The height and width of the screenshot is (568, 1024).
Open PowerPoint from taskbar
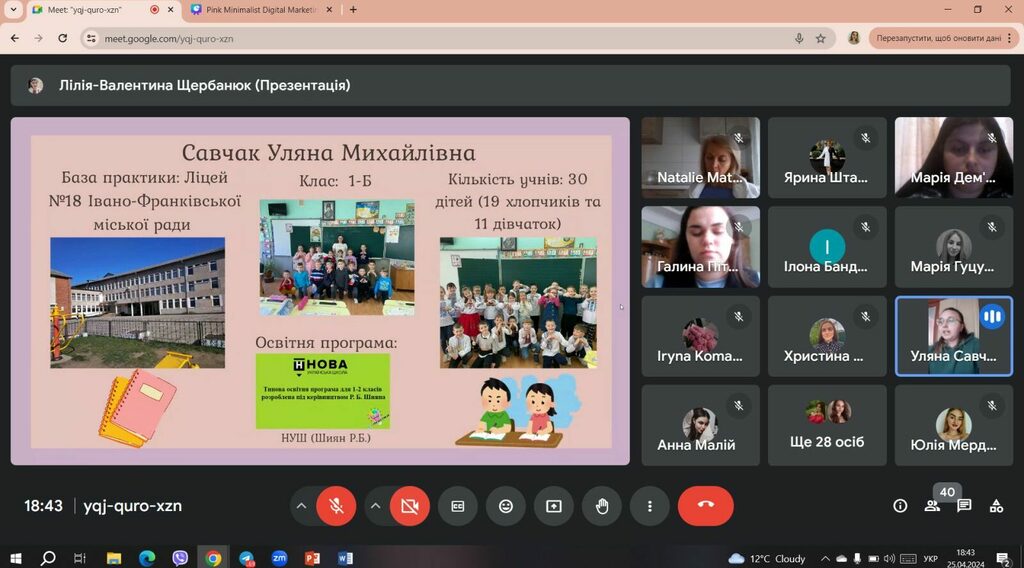click(312, 558)
